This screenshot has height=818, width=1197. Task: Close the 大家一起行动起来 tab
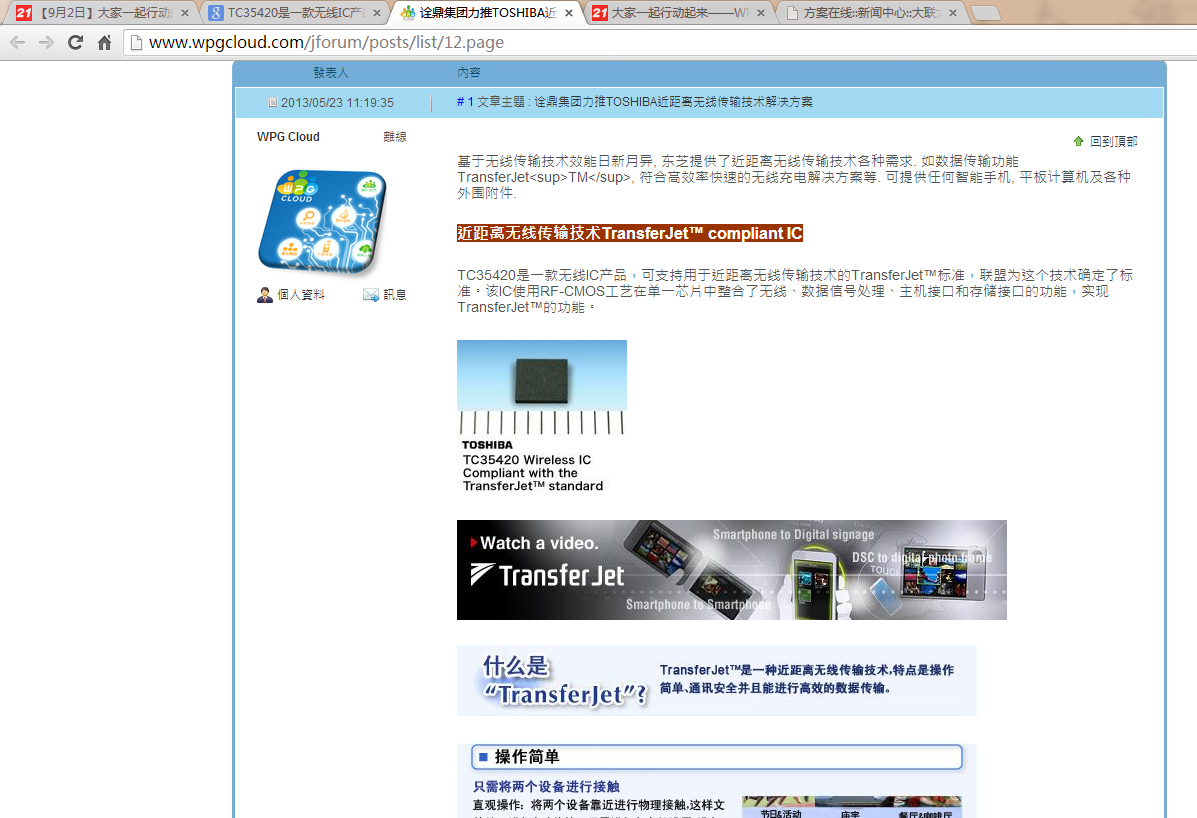[x=760, y=13]
